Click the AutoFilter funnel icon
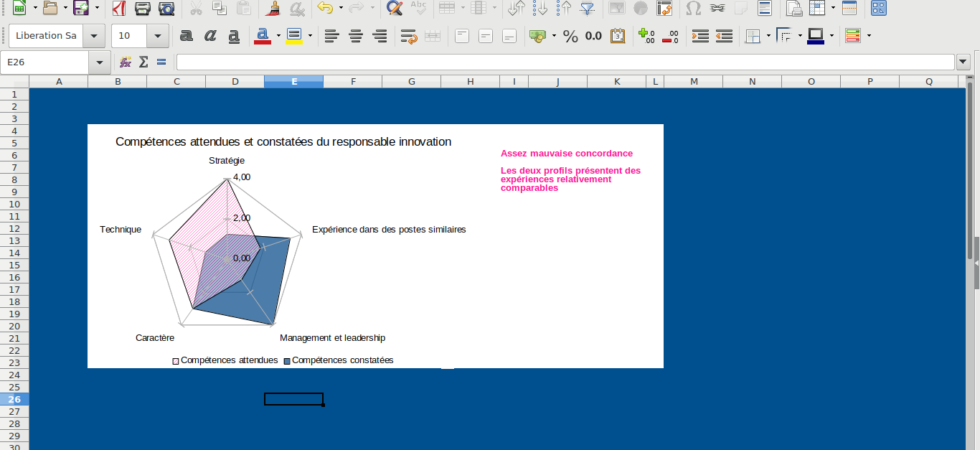The image size is (980, 450). [x=587, y=9]
